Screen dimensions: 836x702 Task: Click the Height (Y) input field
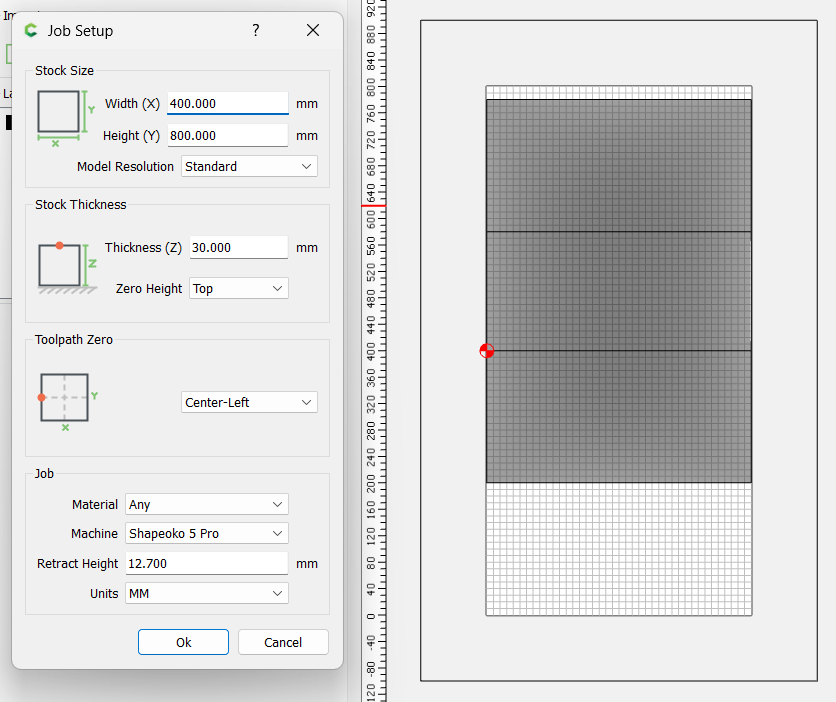click(x=227, y=136)
